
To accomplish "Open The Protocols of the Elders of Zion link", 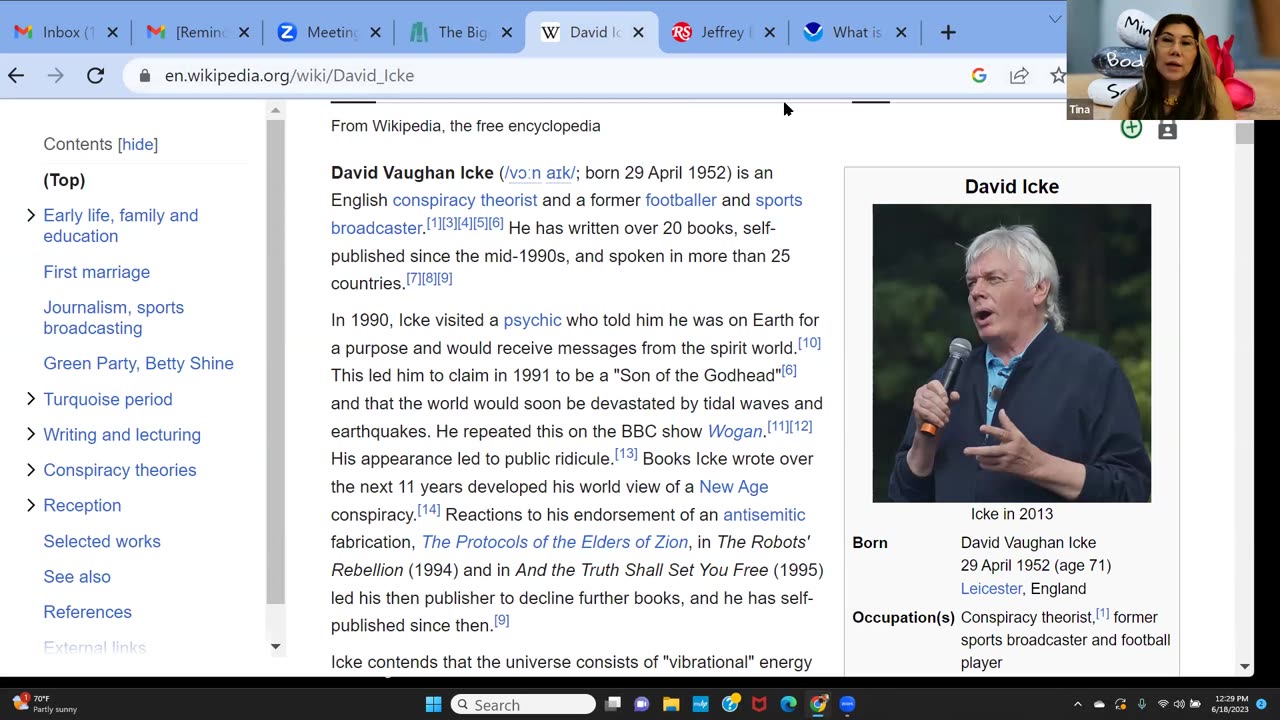I will tap(555, 542).
